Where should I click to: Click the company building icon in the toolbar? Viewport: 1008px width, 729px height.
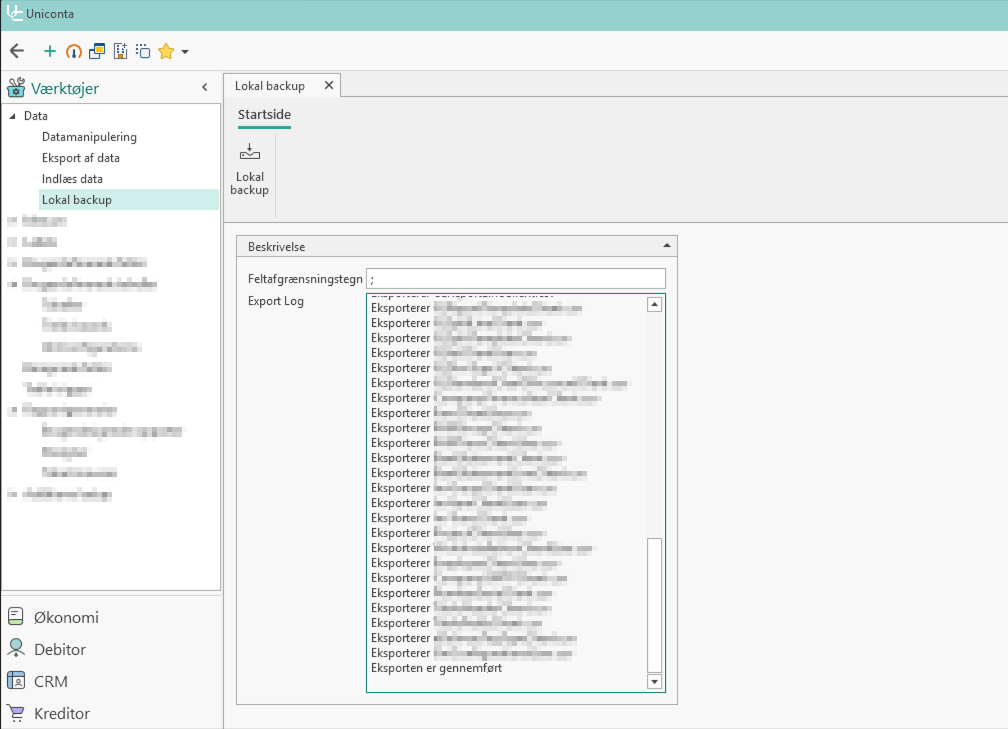(x=120, y=50)
